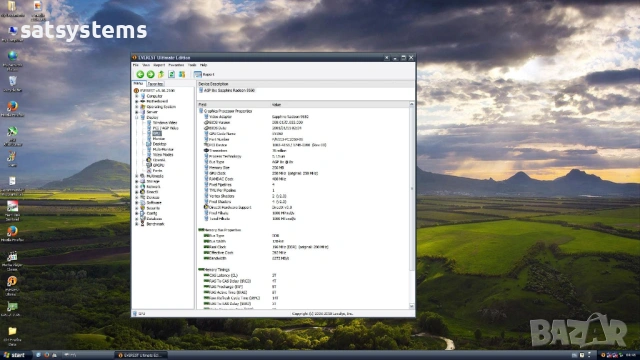Select Video Modes under Display
This screenshot has width=640, height=360.
(163, 155)
